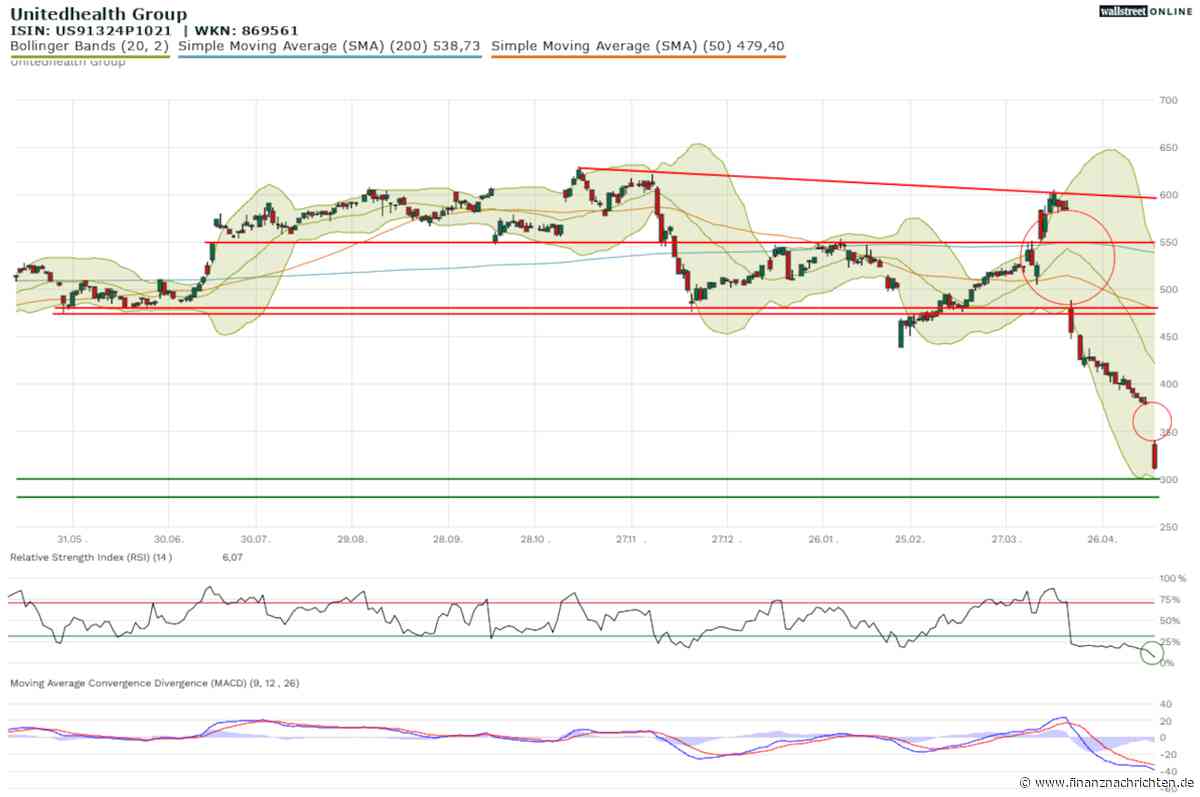Click the 650 price axis label
Image resolution: width=1200 pixels, height=797 pixels.
coord(1167,148)
